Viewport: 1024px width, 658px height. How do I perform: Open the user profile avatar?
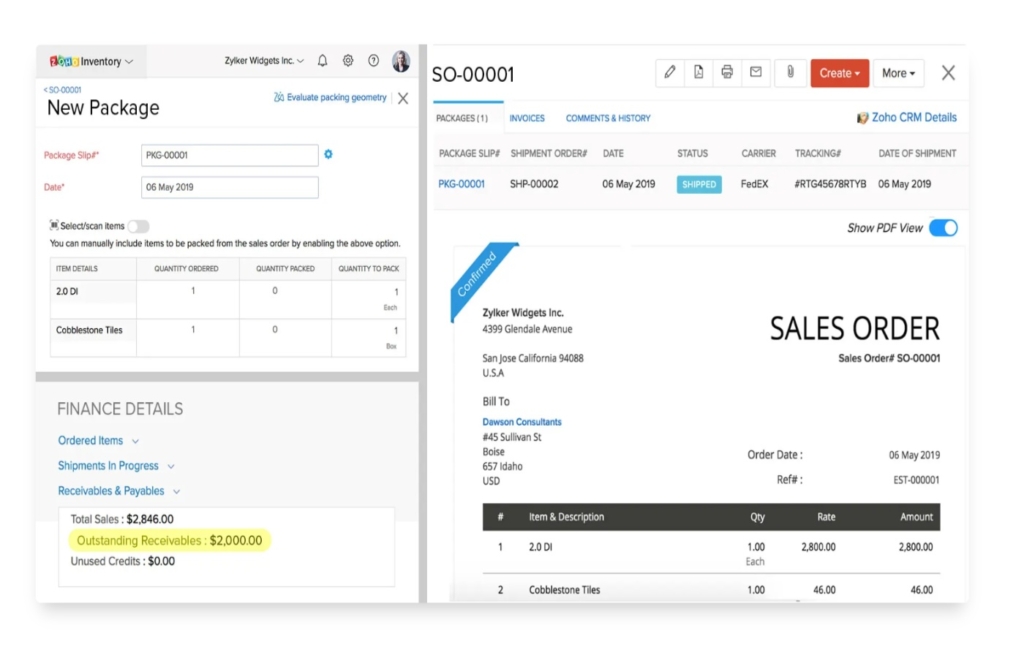point(401,60)
